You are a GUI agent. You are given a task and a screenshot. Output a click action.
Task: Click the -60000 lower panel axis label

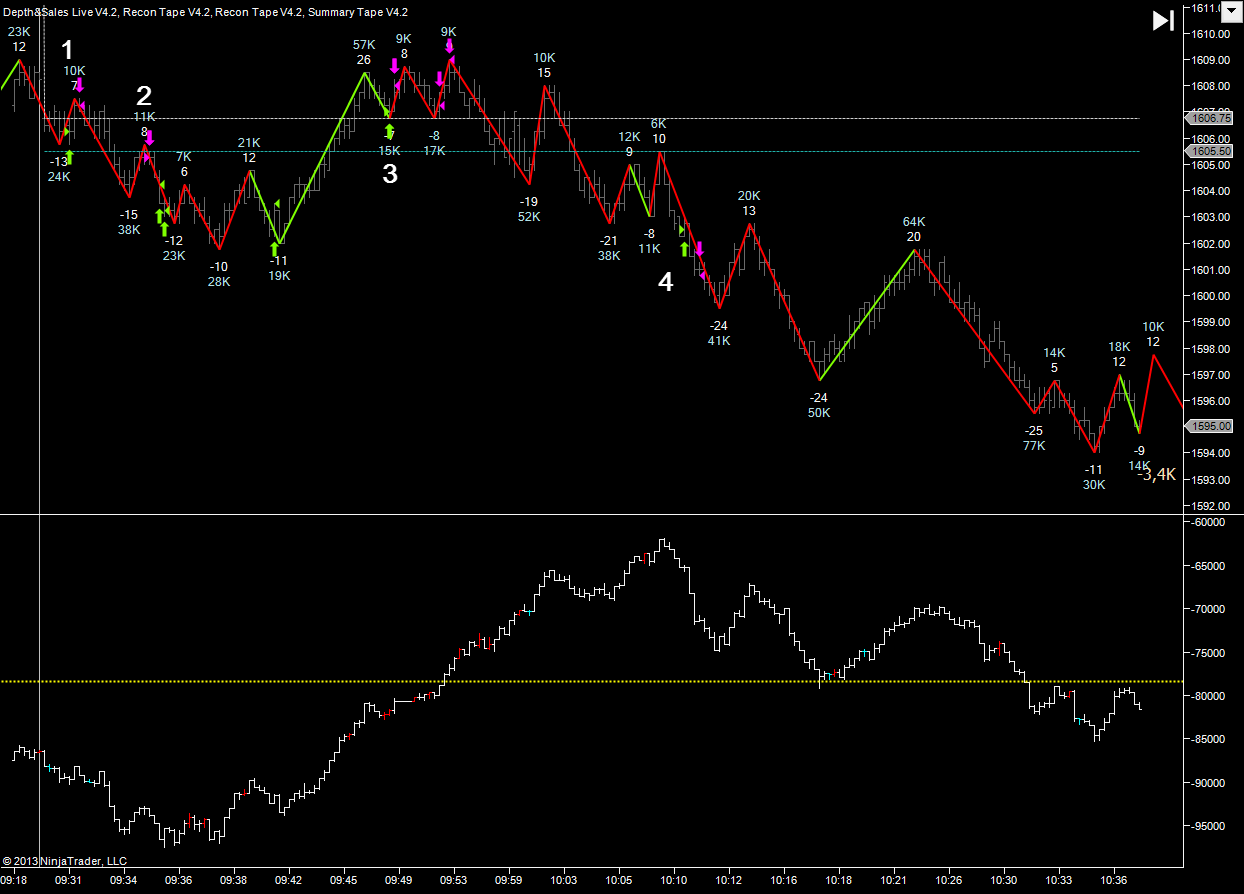coord(1208,522)
